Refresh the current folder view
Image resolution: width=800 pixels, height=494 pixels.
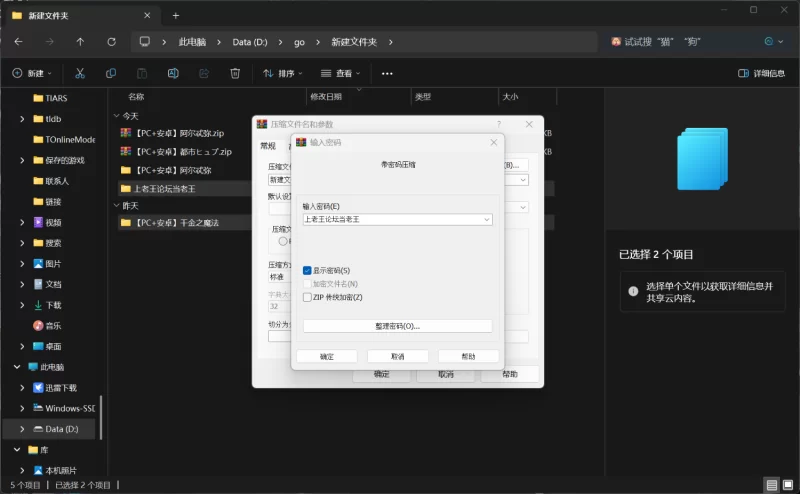pyautogui.click(x=111, y=42)
